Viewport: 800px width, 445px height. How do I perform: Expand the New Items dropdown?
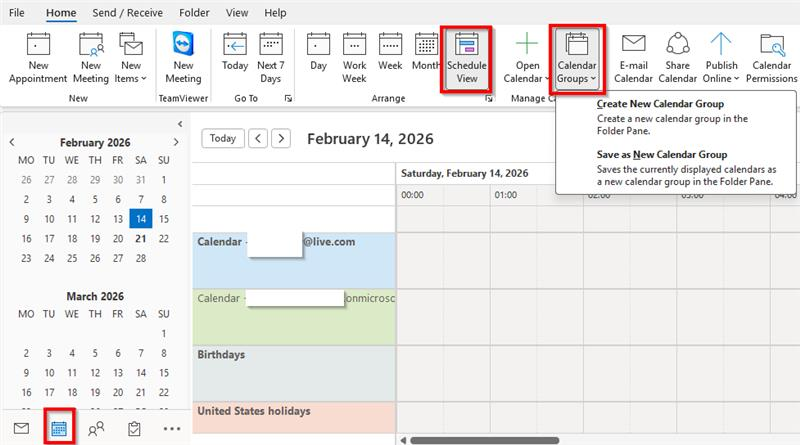pyautogui.click(x=133, y=57)
